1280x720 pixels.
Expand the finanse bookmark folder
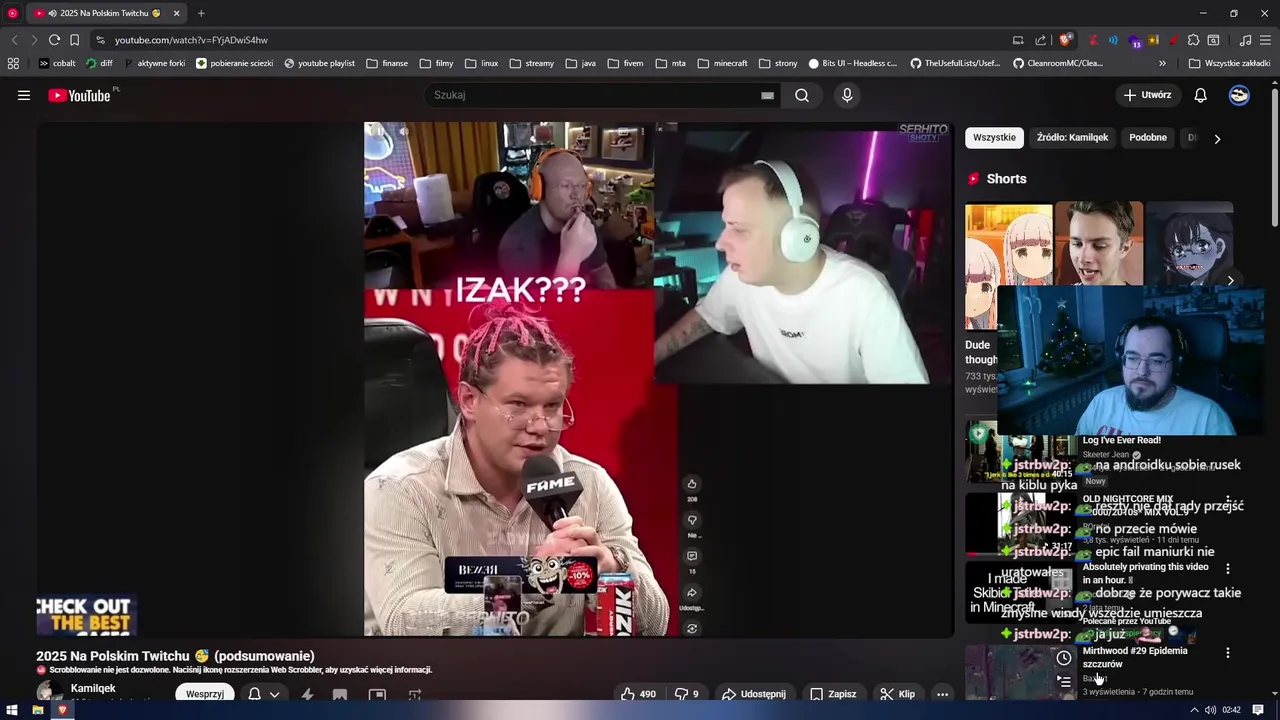387,63
